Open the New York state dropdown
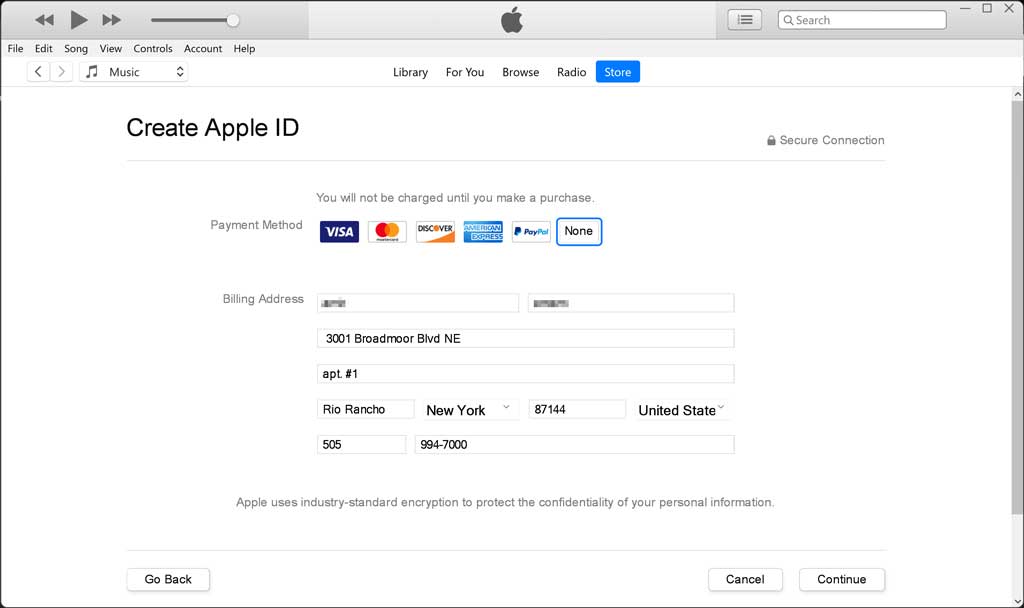 470,410
